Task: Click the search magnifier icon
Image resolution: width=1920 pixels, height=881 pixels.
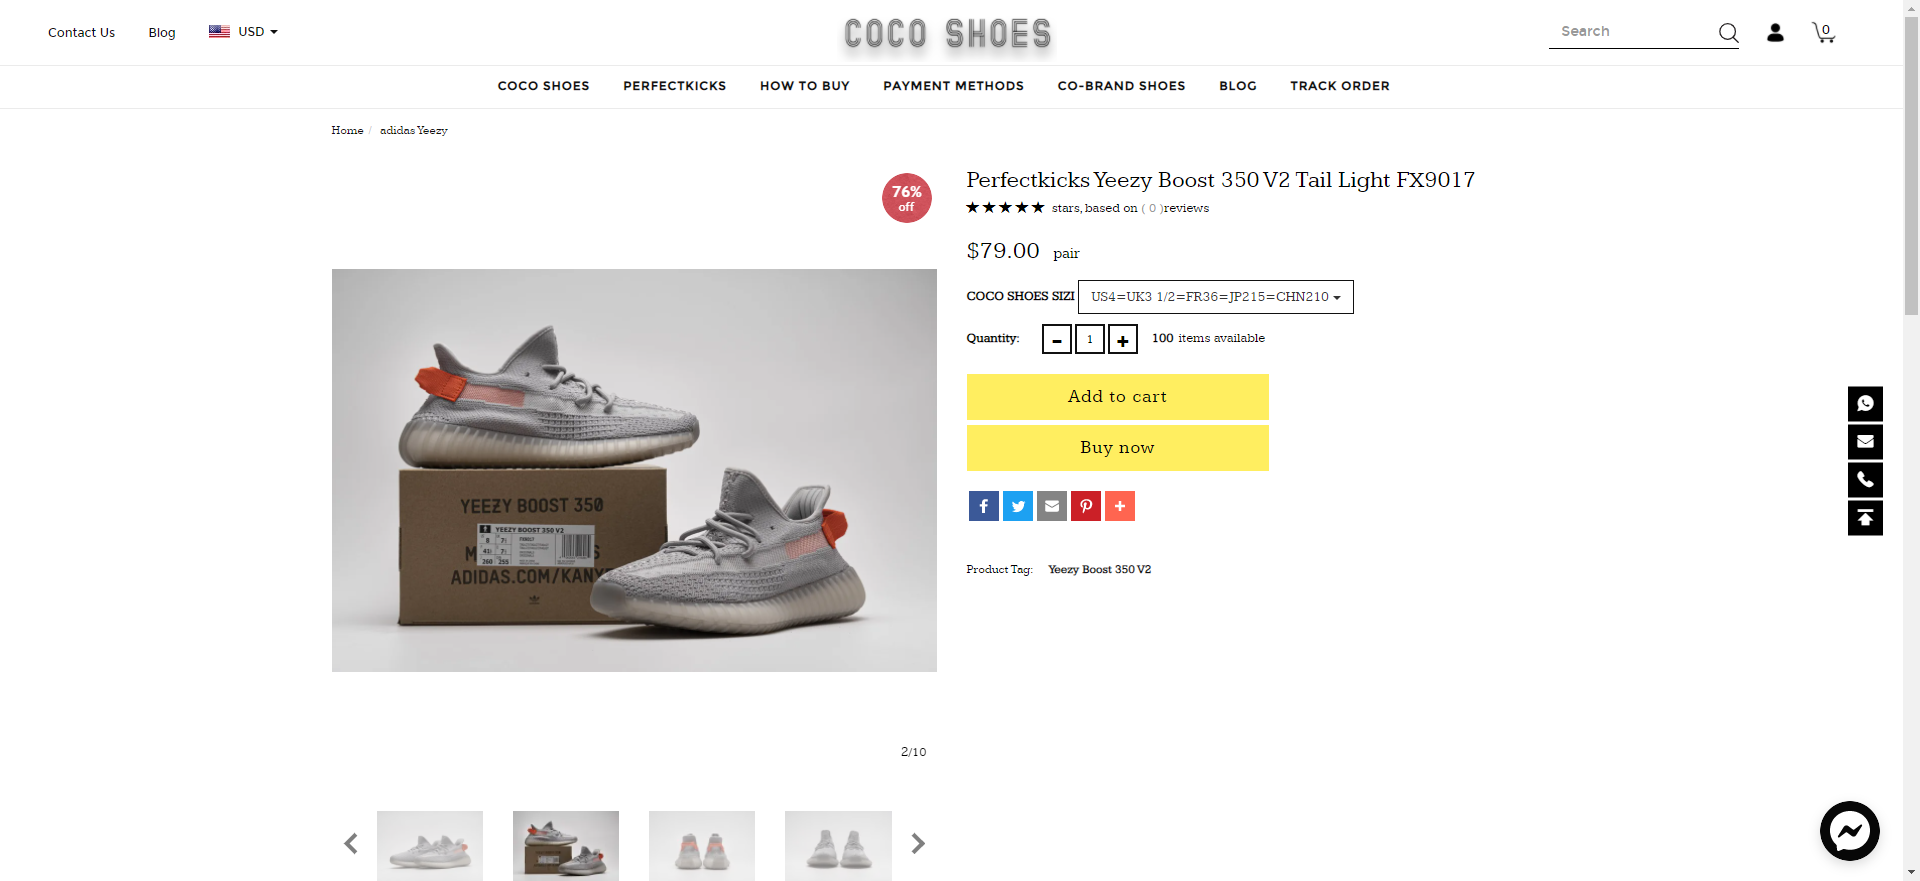Action: pyautogui.click(x=1728, y=33)
